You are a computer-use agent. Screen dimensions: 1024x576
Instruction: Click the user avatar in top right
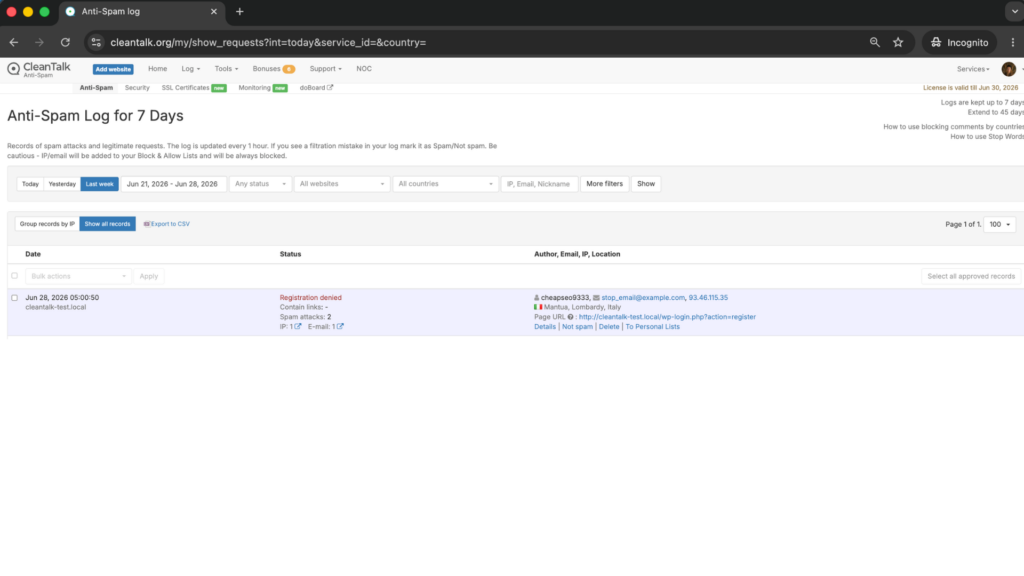pyautogui.click(x=1008, y=69)
